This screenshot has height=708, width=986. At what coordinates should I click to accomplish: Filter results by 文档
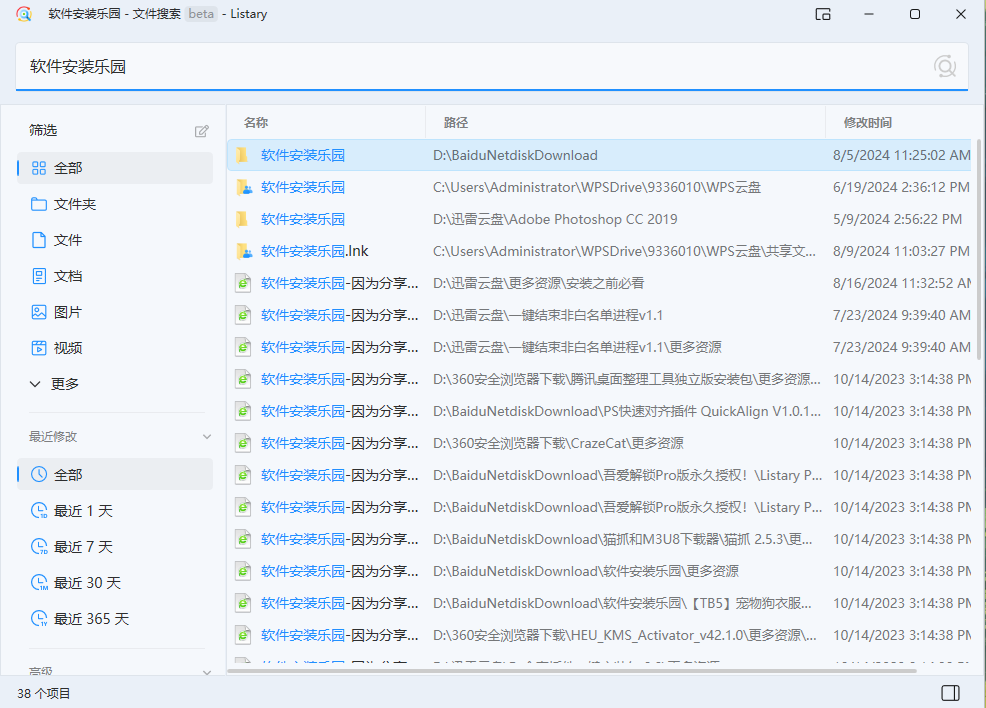pyautogui.click(x=114, y=275)
